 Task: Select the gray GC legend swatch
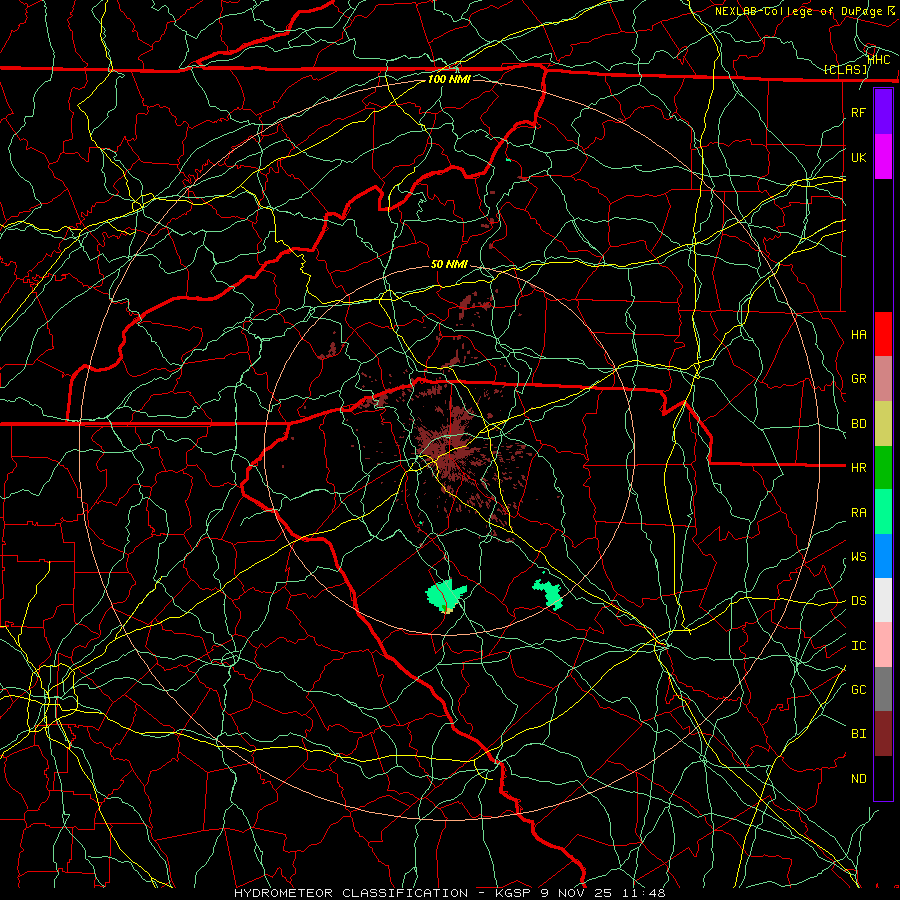click(x=883, y=689)
